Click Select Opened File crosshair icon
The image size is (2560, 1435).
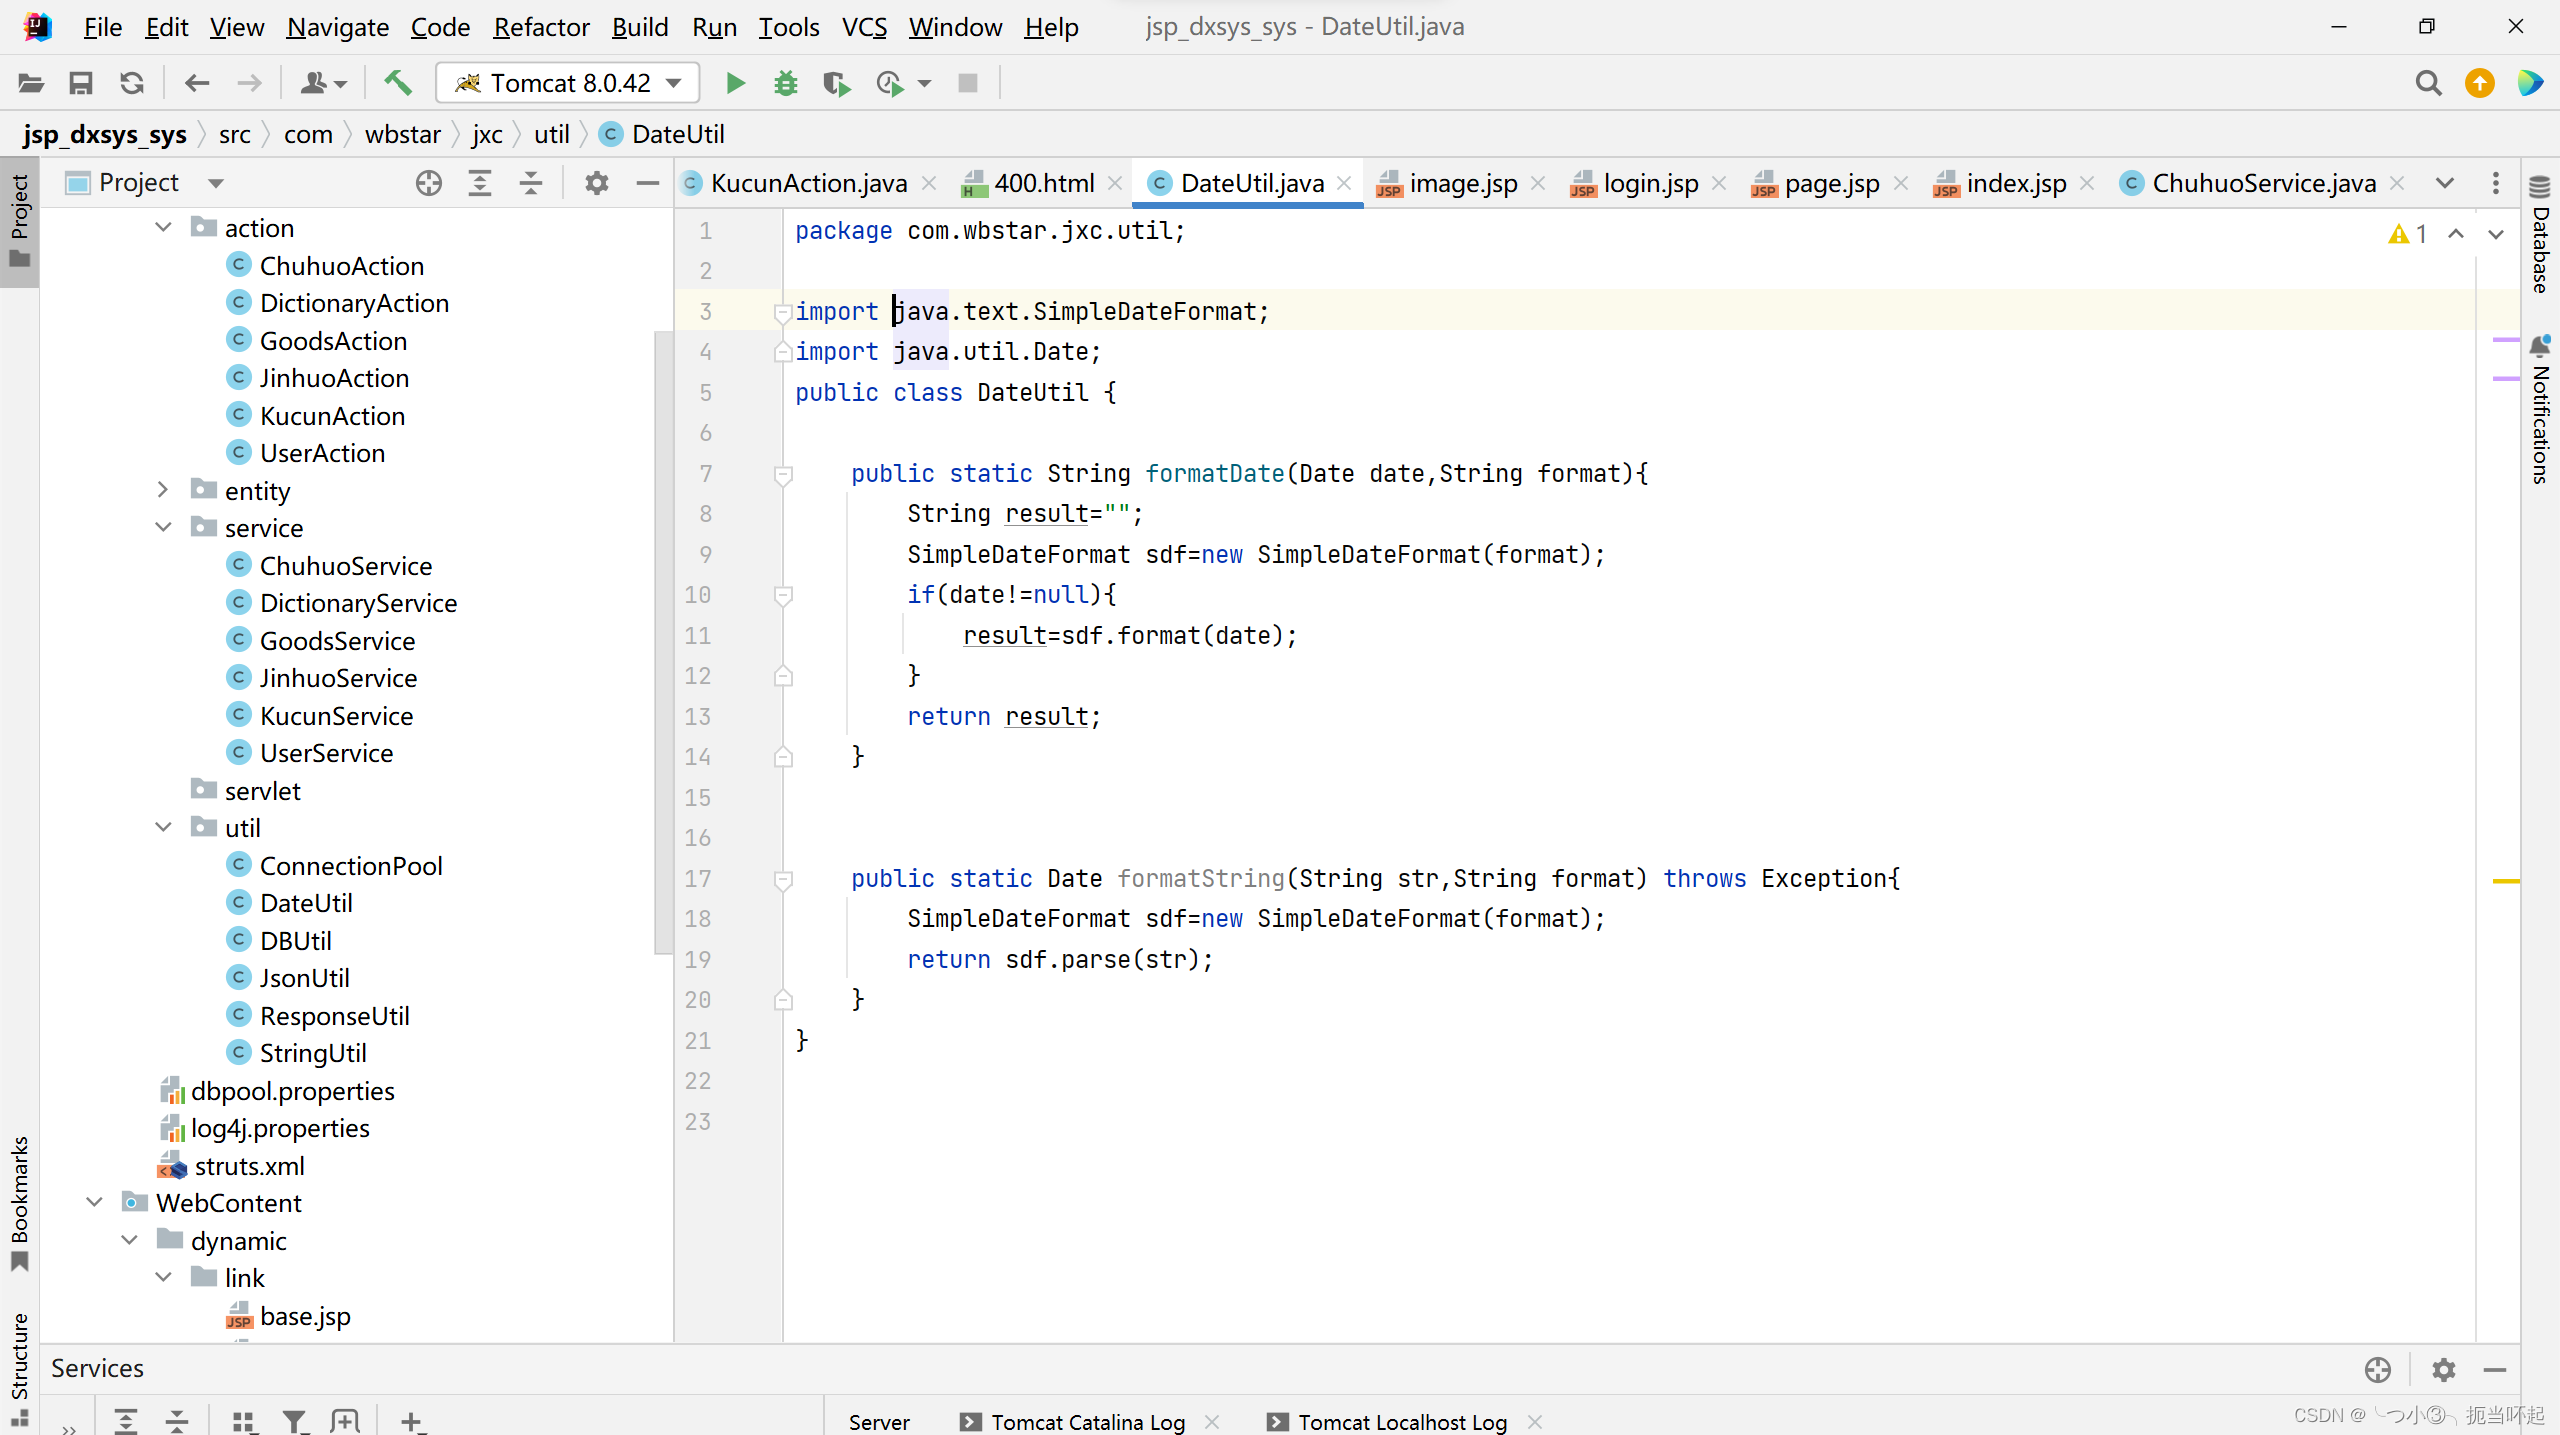point(429,183)
